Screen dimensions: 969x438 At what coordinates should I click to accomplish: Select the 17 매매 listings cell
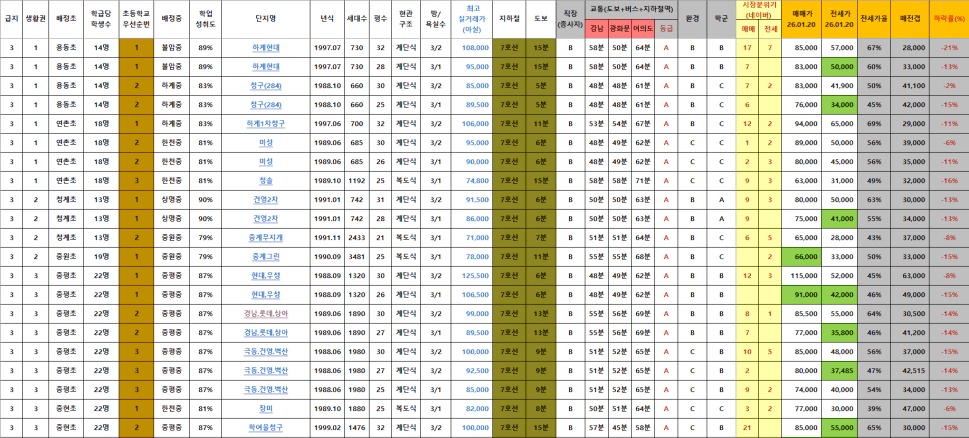point(747,48)
